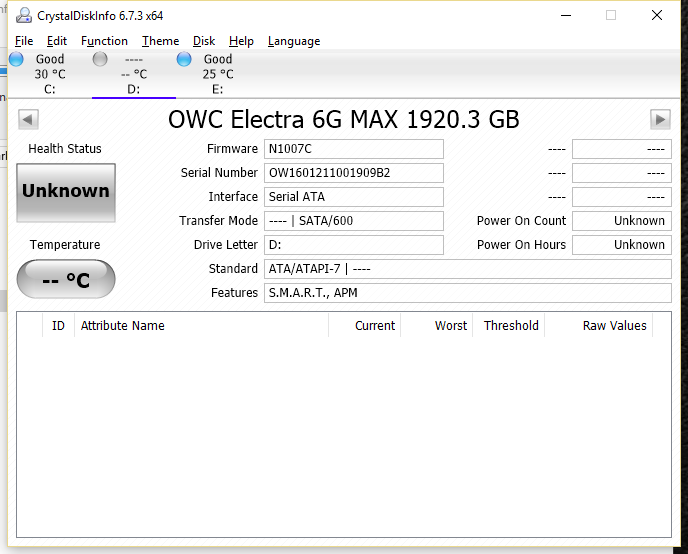Click the 30 °C reading for C: drive
Image resolution: width=688 pixels, height=554 pixels.
pos(50,74)
